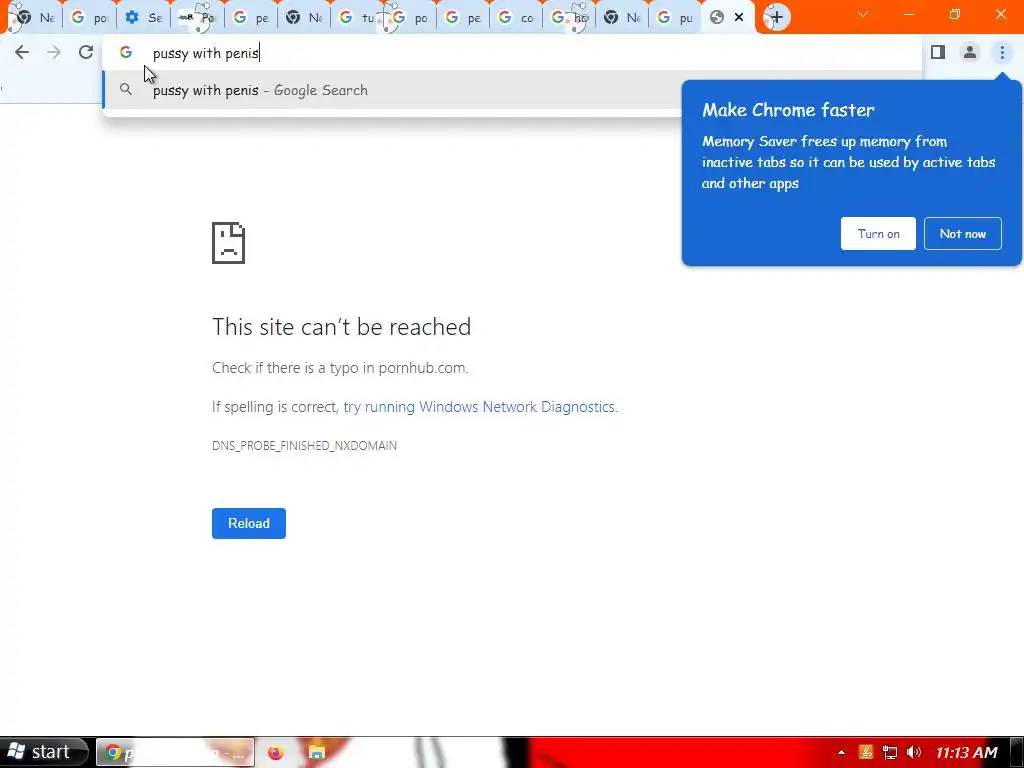Go back to the previous page
The height and width of the screenshot is (768, 1024).
22,52
